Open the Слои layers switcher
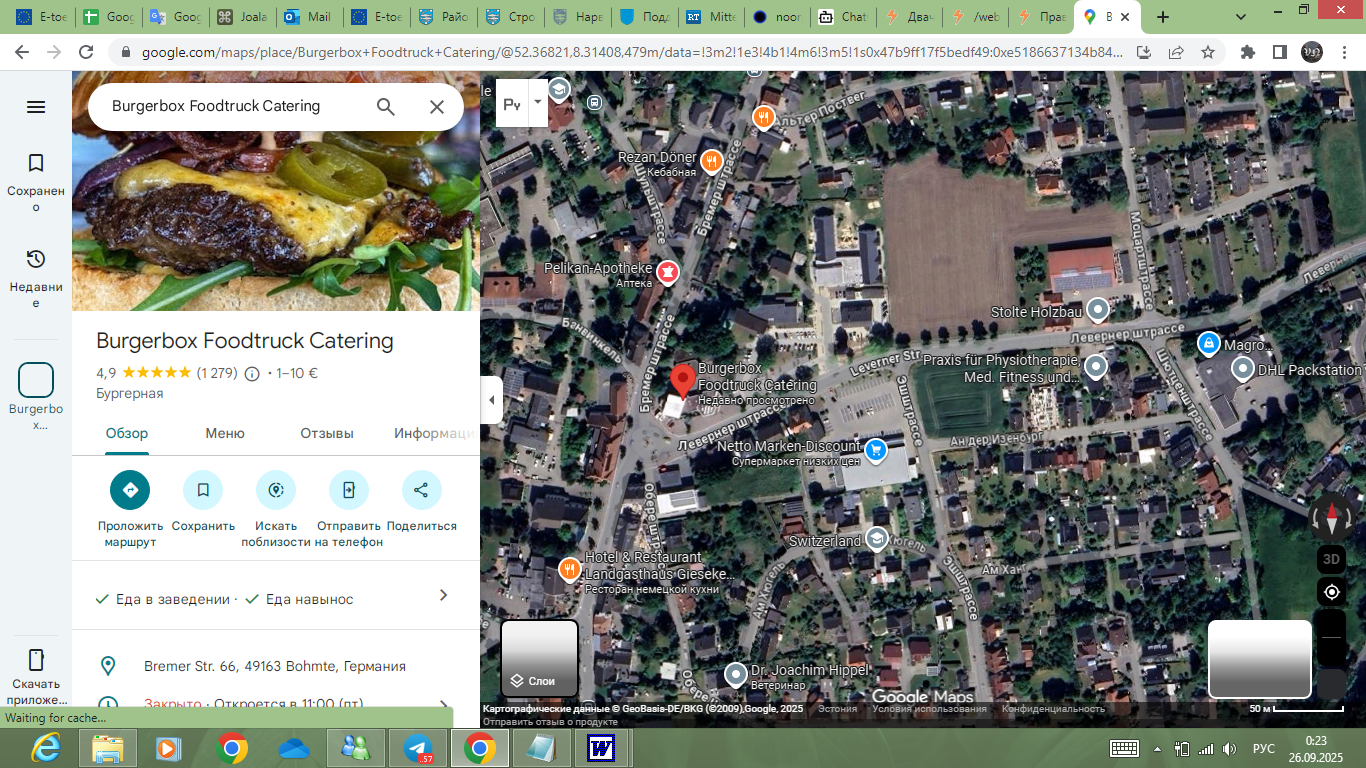The height and width of the screenshot is (768, 1366). click(x=540, y=659)
